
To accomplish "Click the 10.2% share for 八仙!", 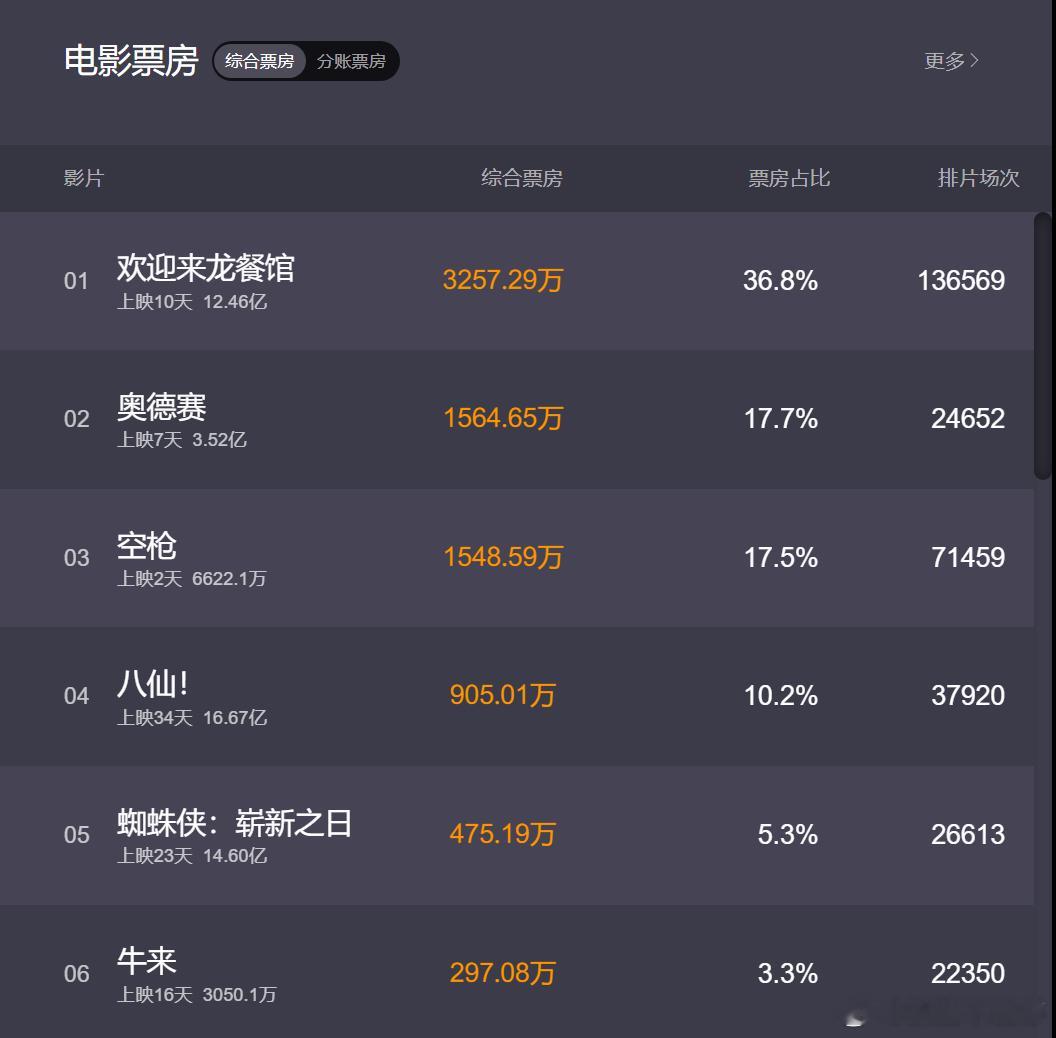I will click(x=781, y=696).
